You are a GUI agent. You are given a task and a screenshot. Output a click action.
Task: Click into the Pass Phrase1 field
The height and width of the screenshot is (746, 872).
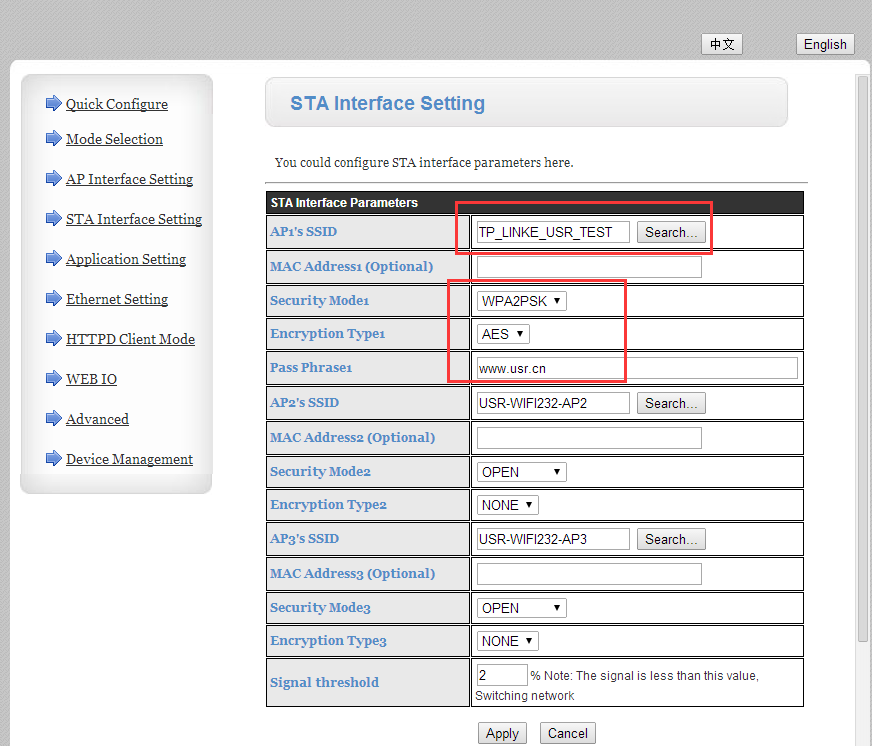point(636,368)
